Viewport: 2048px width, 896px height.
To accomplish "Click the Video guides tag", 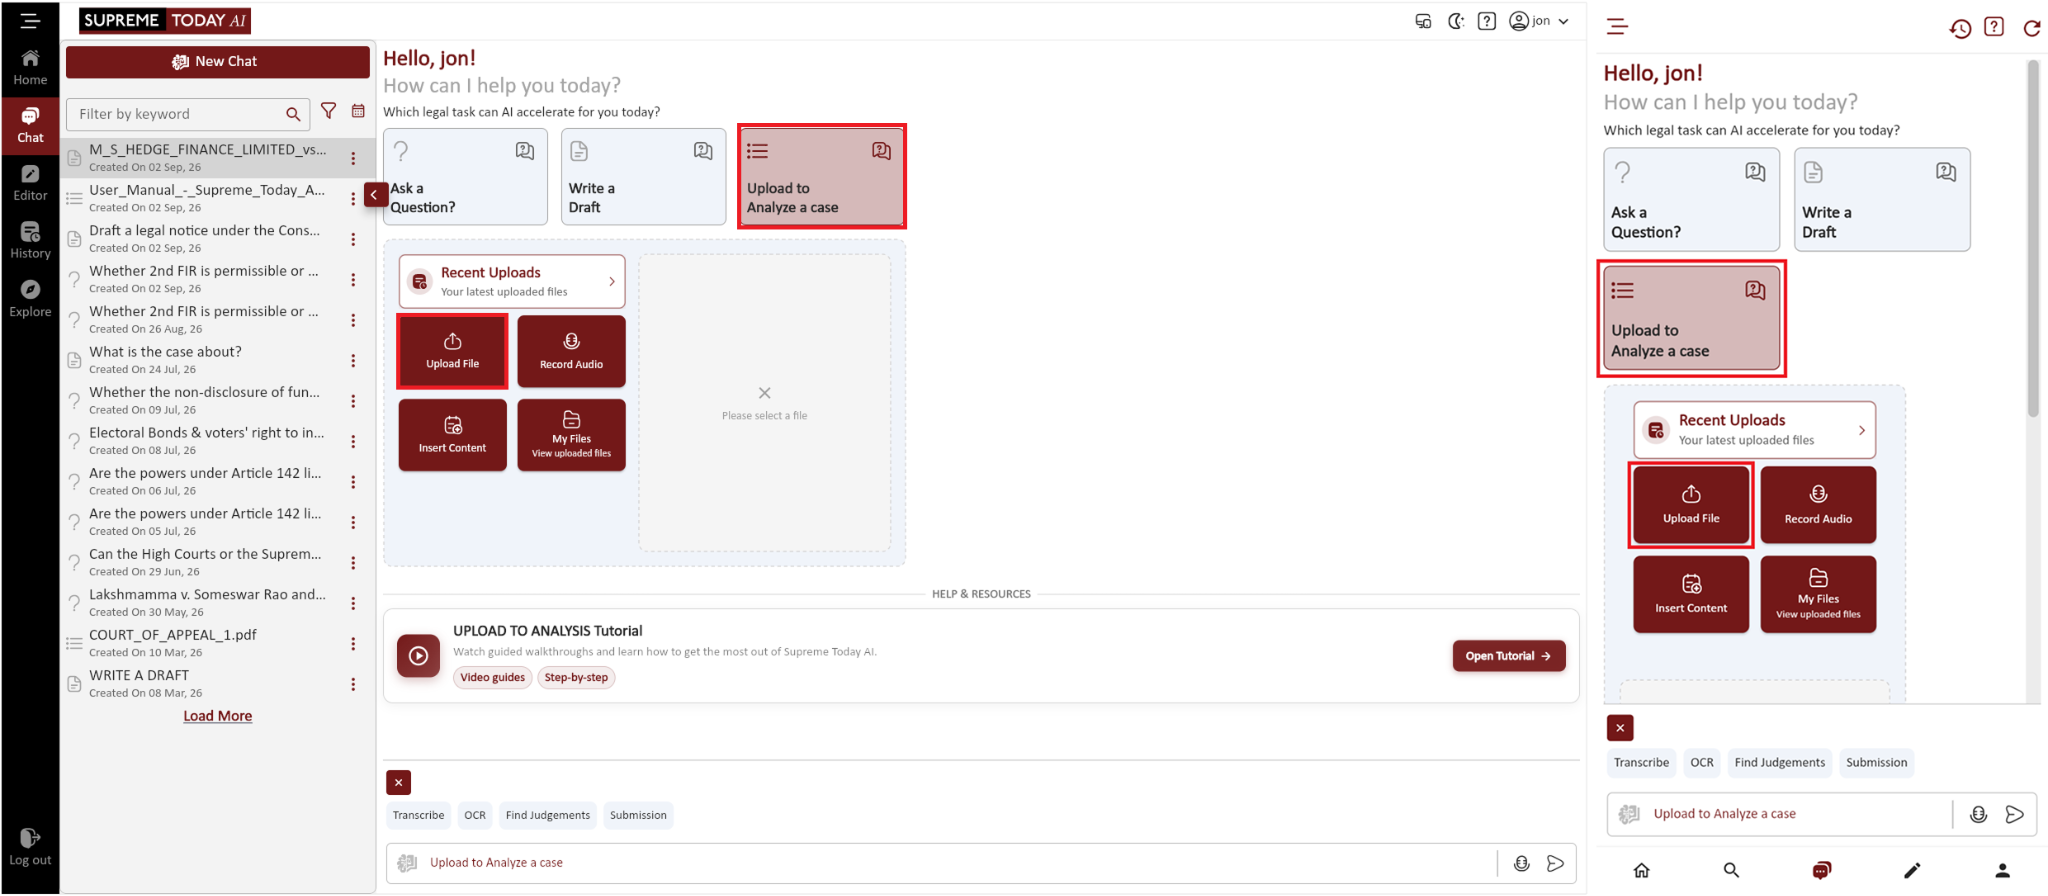I will 492,677.
